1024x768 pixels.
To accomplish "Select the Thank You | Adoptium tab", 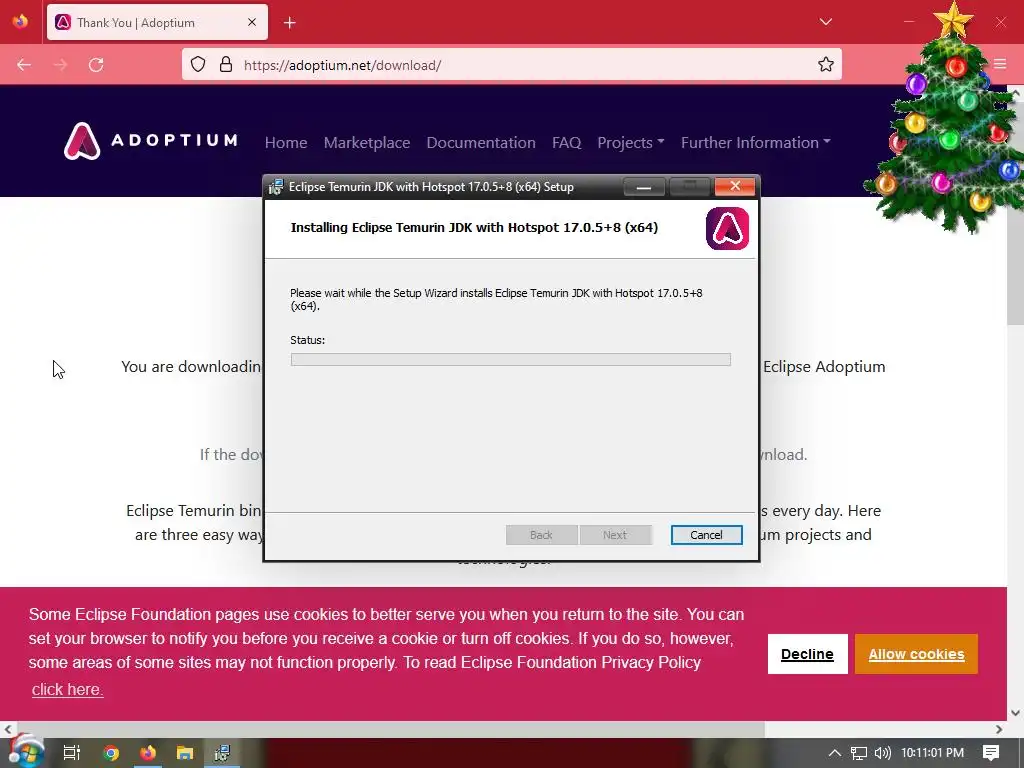I will click(157, 22).
